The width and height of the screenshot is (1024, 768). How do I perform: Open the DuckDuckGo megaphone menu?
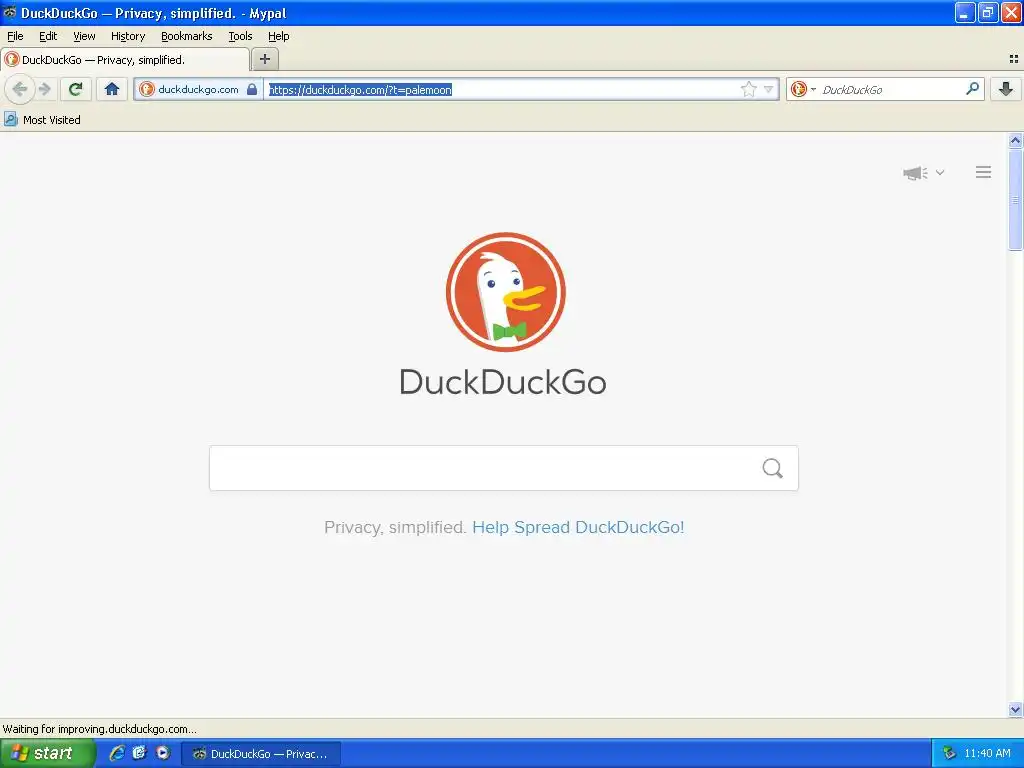(x=923, y=172)
